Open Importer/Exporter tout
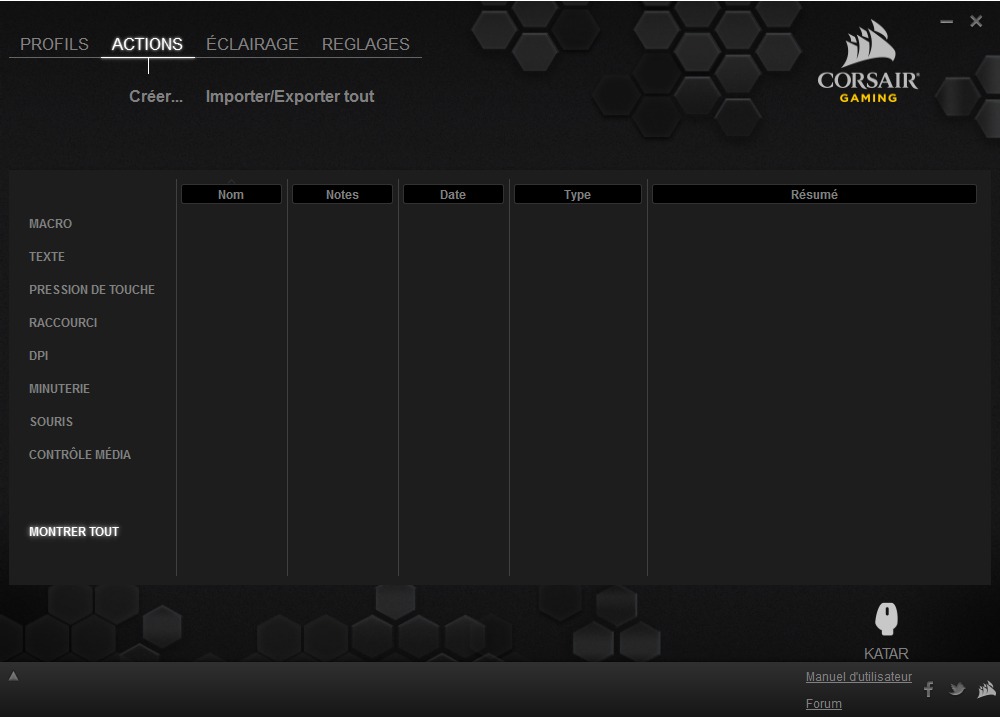The height and width of the screenshot is (717, 1000). tap(290, 97)
